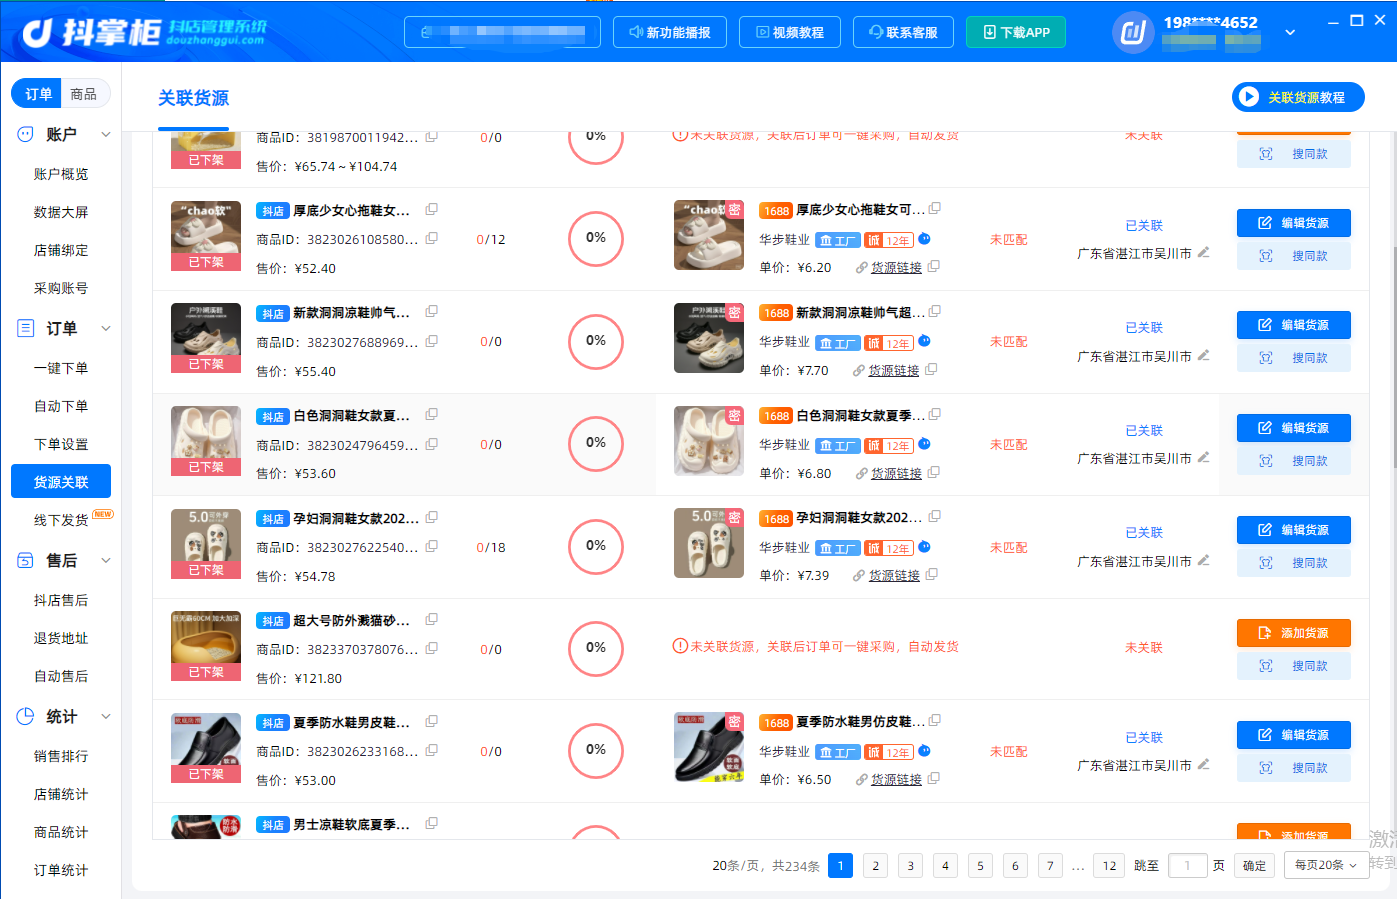Confirm page jump with 确定
This screenshot has height=899, width=1397.
pyautogui.click(x=1254, y=866)
